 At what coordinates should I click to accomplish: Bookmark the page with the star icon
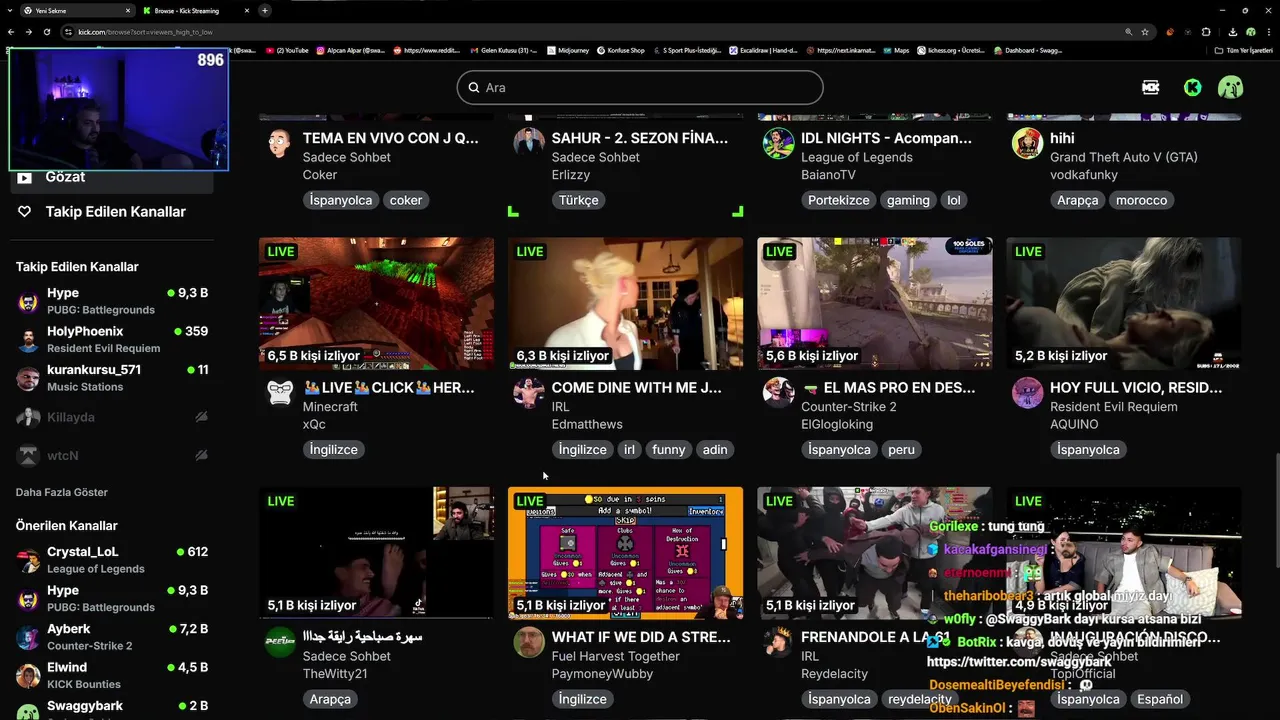1145,32
